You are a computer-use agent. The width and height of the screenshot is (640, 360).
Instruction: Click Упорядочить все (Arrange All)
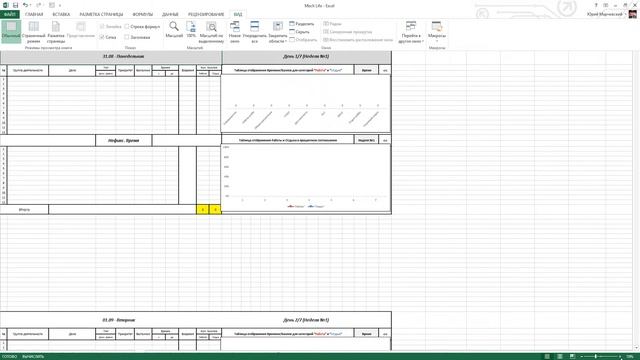[254, 32]
